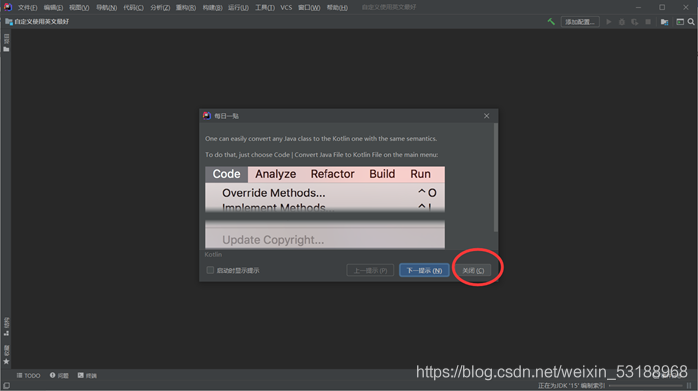Close the tip dialog with its X button
This screenshot has width=698, height=391.
pos(487,116)
